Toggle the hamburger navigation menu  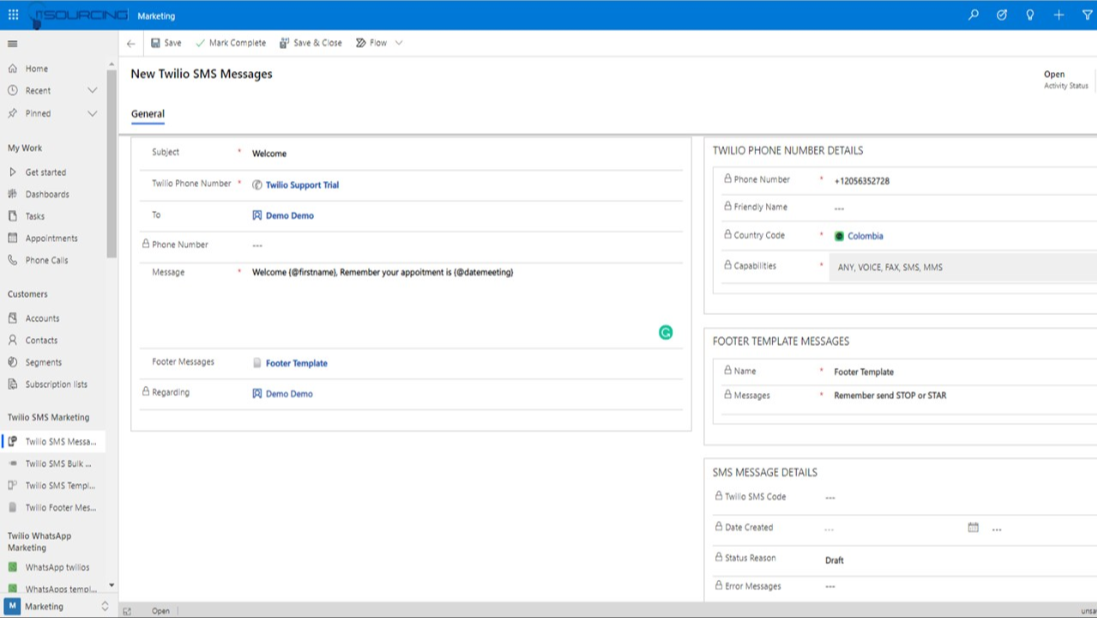13,43
